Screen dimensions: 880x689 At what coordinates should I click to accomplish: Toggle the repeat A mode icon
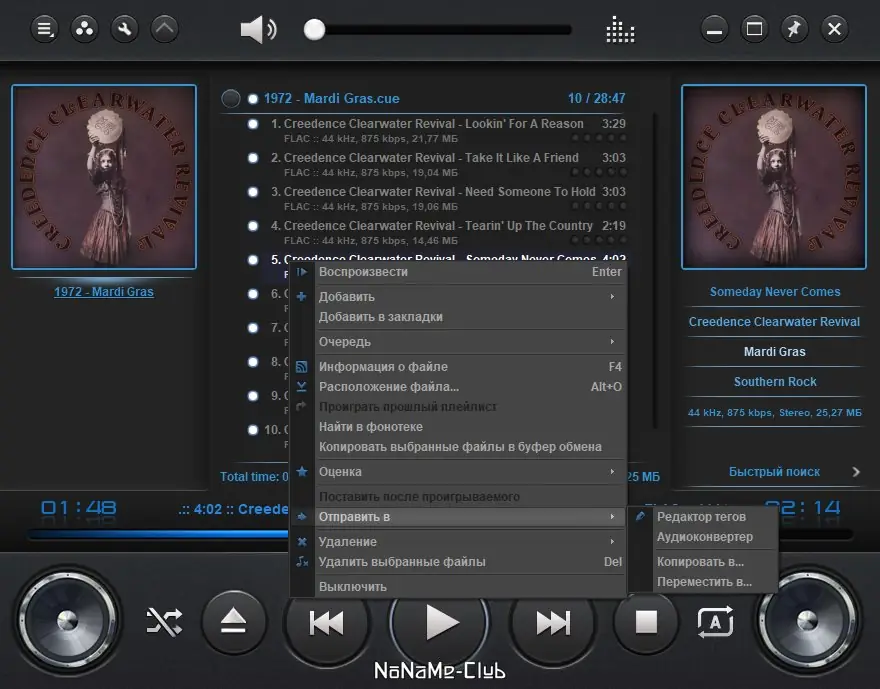(716, 622)
